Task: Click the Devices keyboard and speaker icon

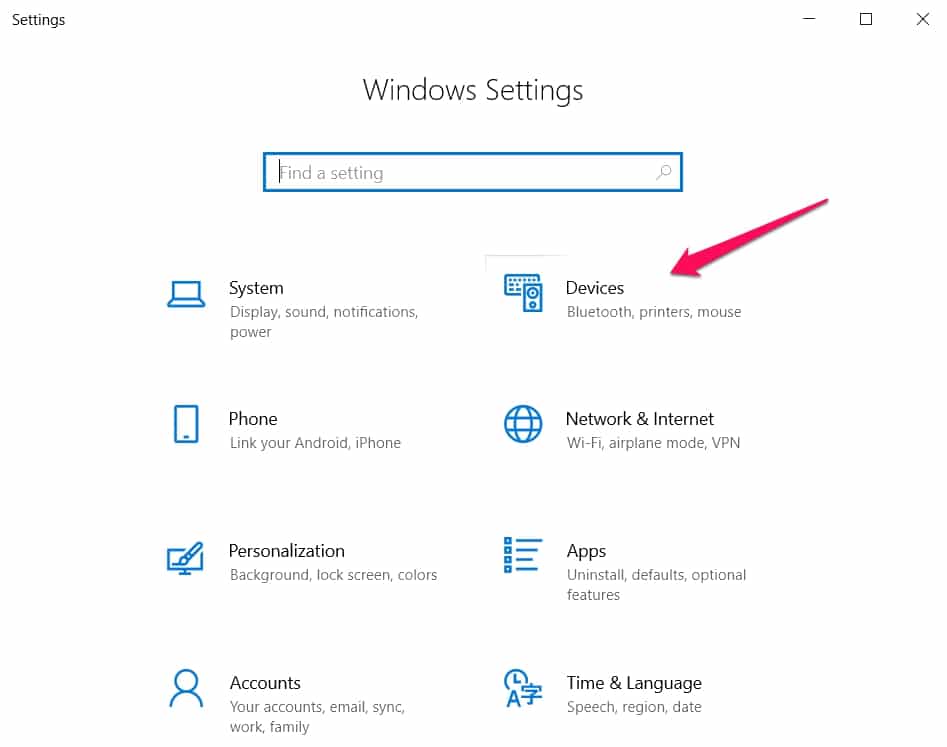Action: pyautogui.click(x=523, y=293)
